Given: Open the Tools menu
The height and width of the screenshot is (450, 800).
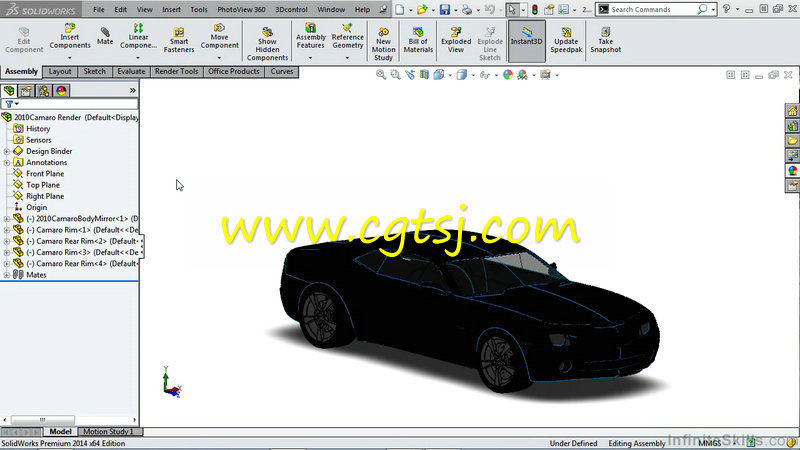Looking at the screenshot, I should tap(198, 9).
